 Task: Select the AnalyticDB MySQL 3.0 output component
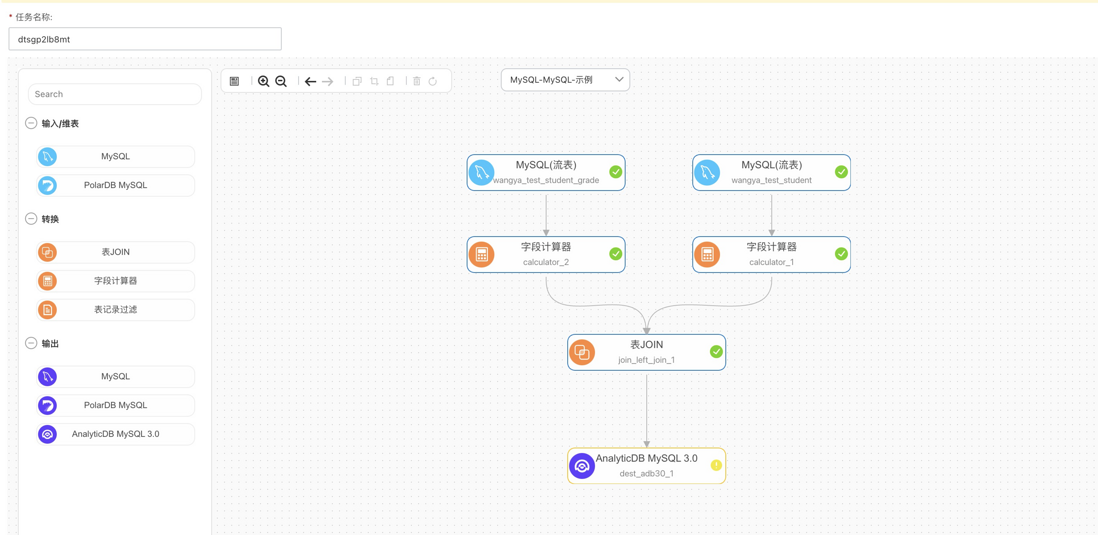coord(116,434)
